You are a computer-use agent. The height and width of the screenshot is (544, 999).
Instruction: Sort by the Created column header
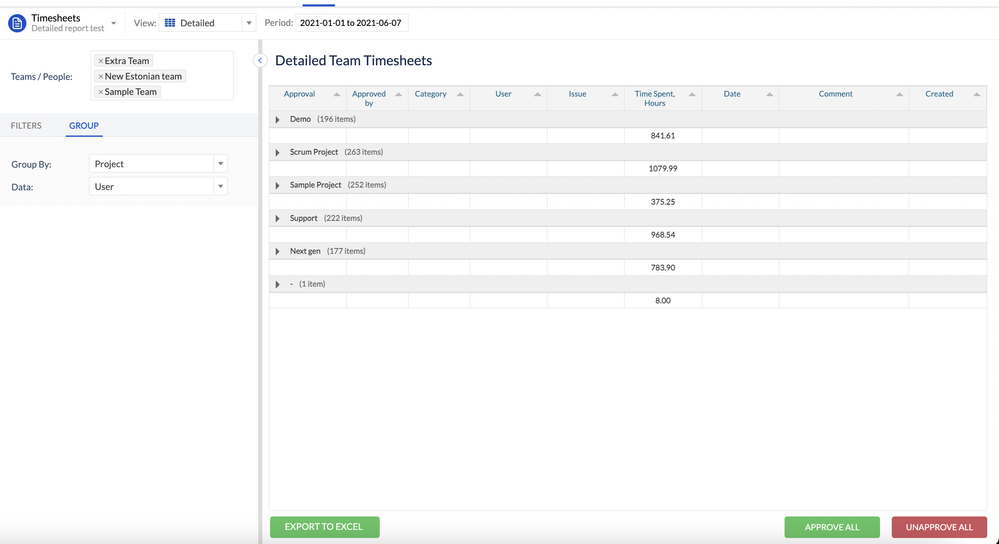click(939, 94)
